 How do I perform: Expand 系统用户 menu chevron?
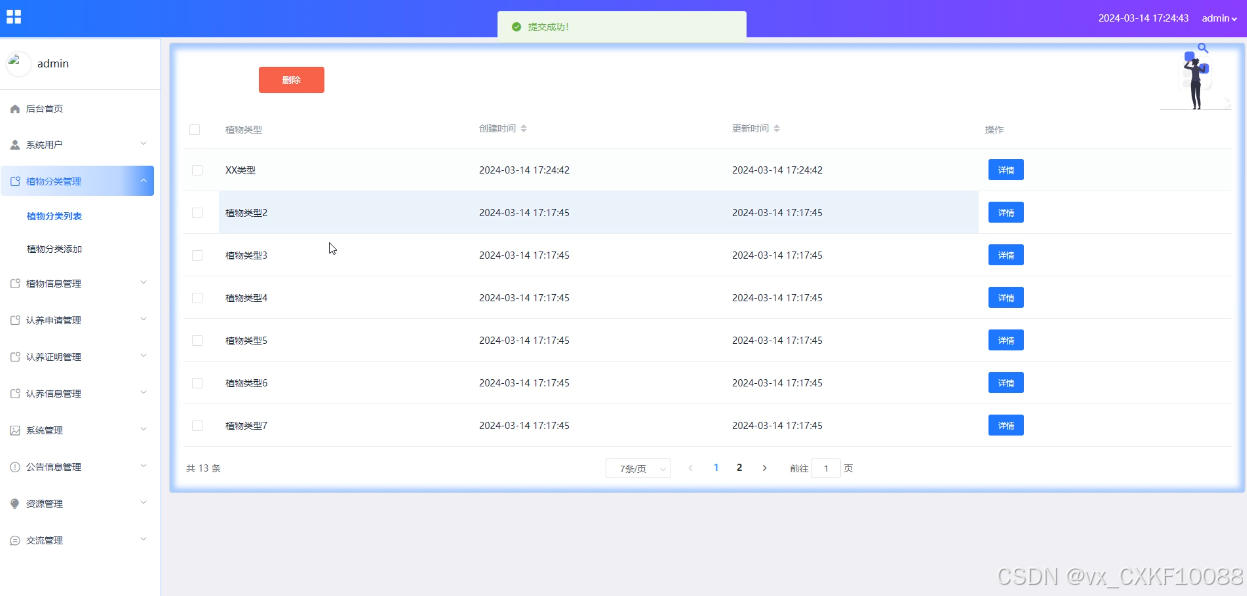(143, 144)
